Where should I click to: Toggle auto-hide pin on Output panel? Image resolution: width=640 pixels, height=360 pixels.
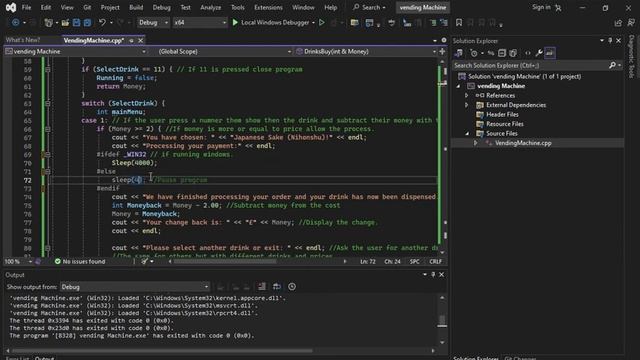[433, 275]
